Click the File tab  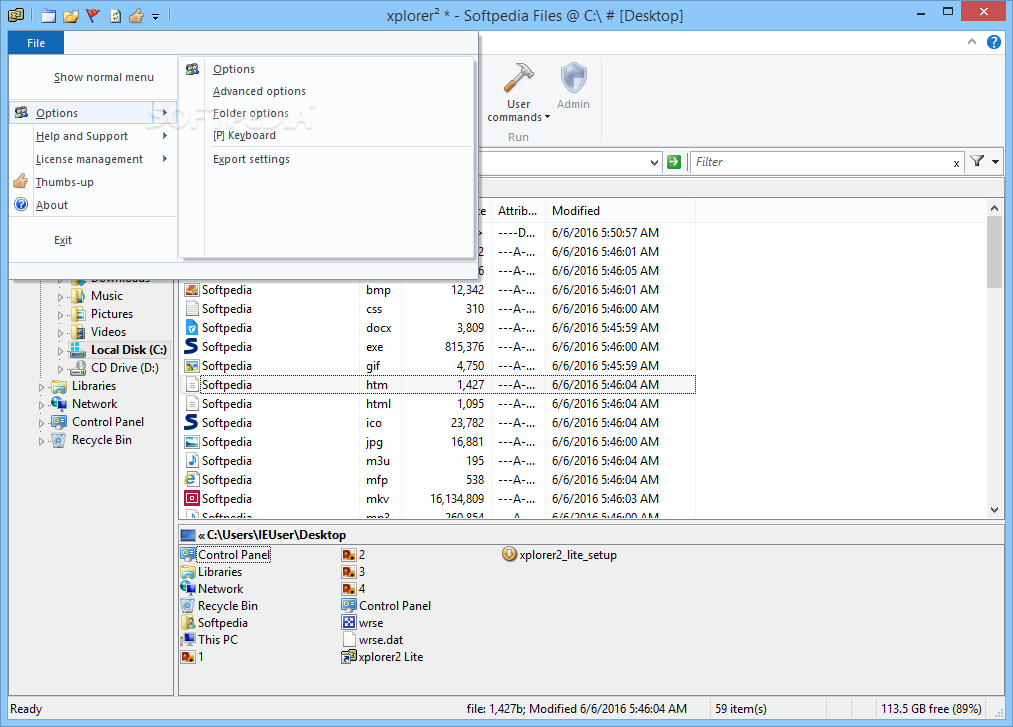click(36, 43)
